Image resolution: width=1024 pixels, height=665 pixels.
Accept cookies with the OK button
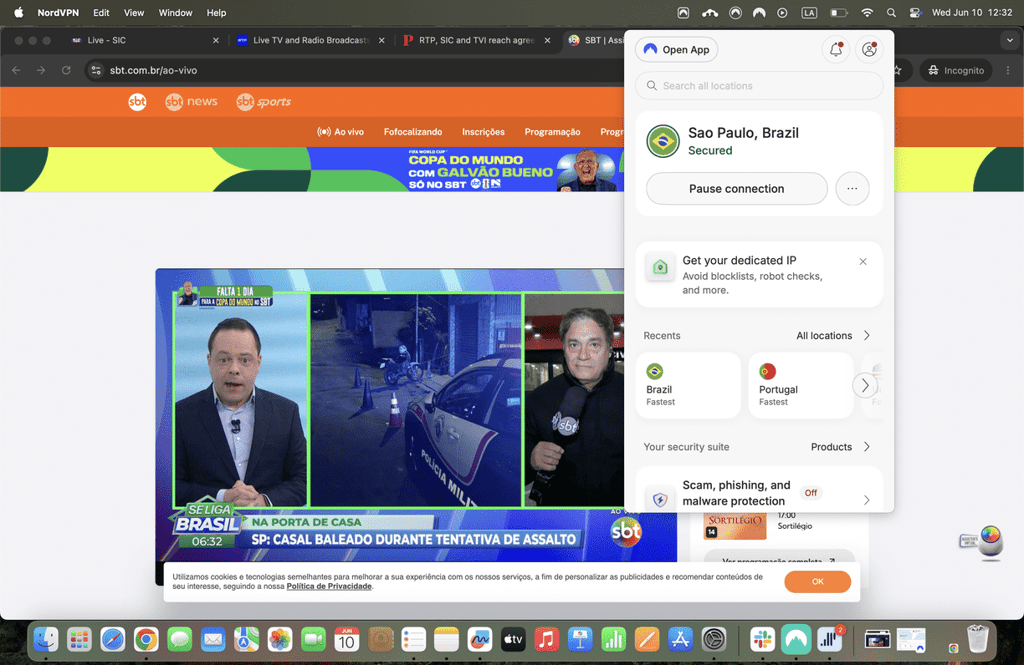(x=818, y=581)
